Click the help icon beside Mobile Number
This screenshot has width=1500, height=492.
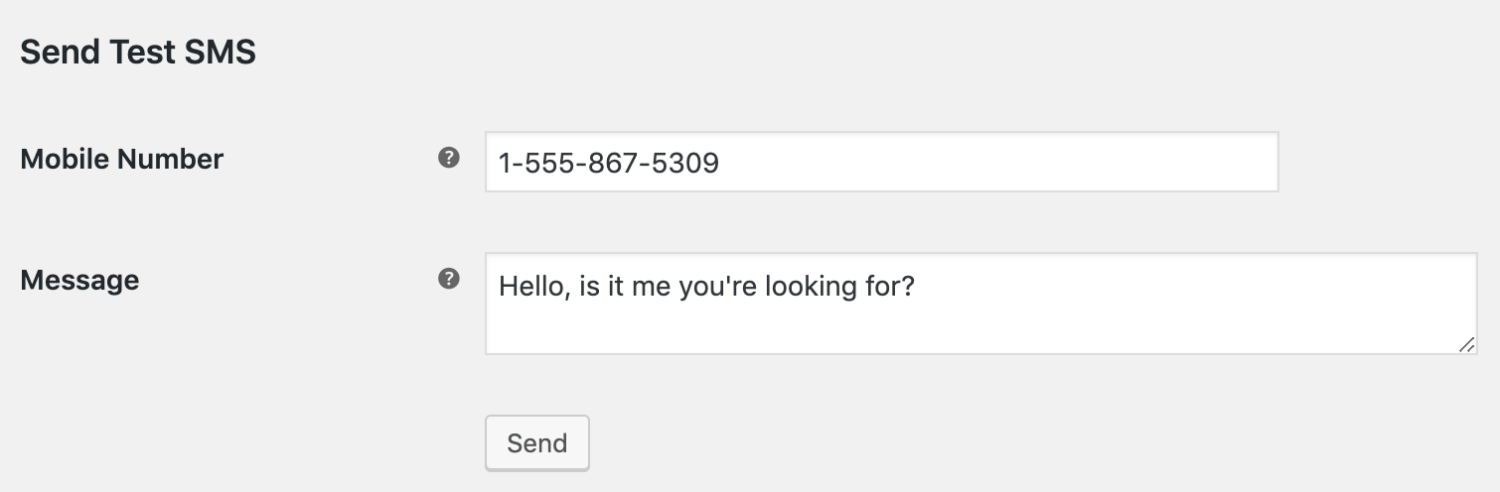tap(449, 158)
